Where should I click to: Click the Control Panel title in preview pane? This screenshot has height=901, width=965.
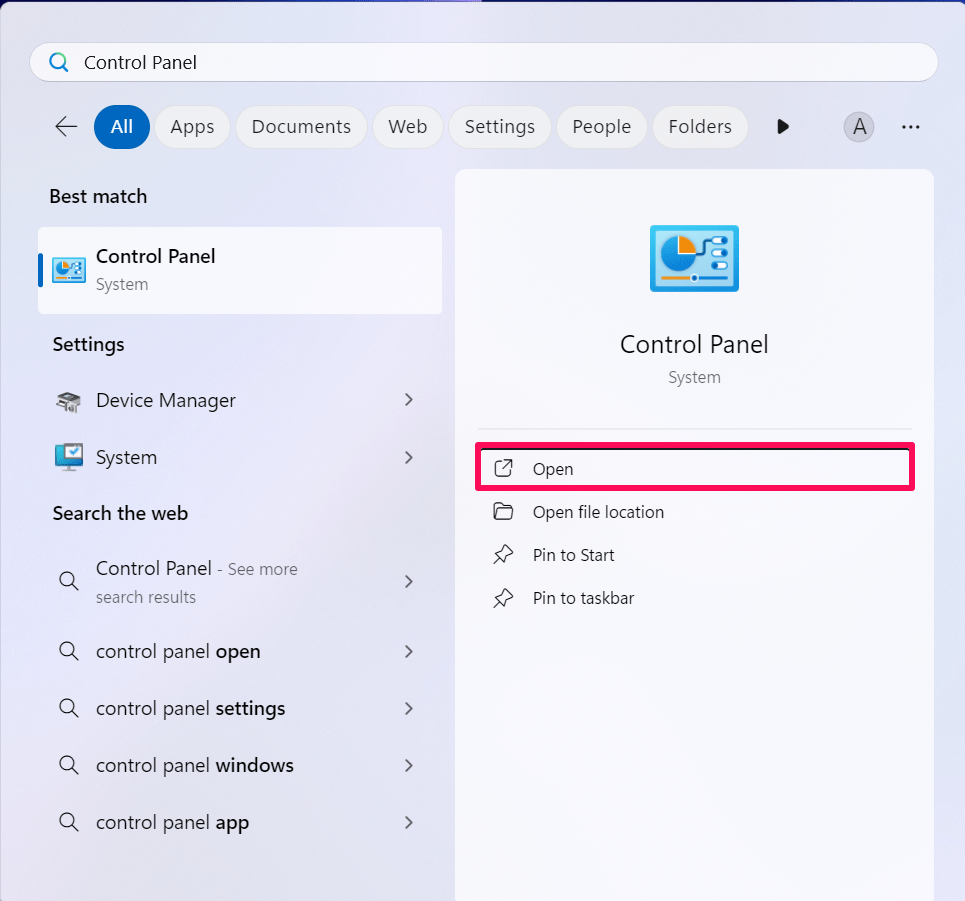(694, 345)
